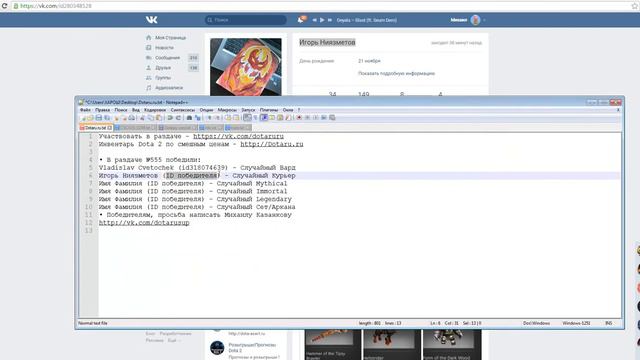This screenshot has height=360, width=640.
Task: Open the Поиск menu in Notepad++
Action: [x=121, y=110]
